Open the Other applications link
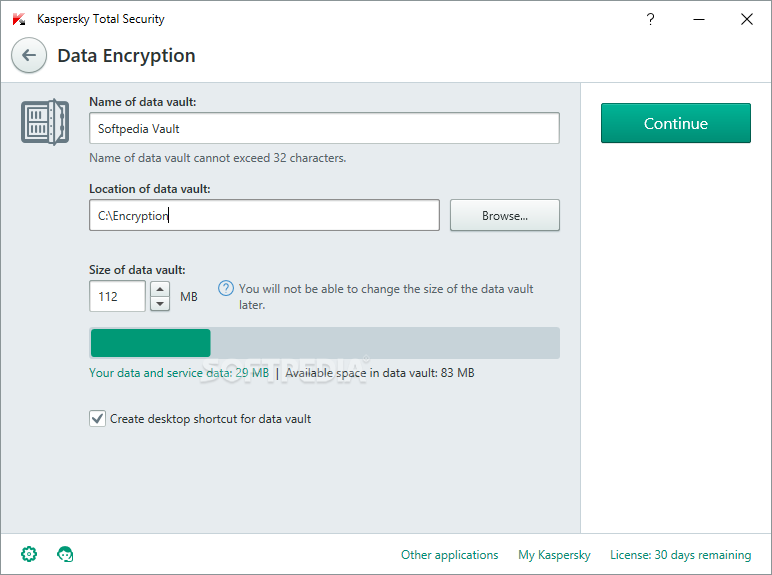The image size is (772, 575). tap(450, 555)
